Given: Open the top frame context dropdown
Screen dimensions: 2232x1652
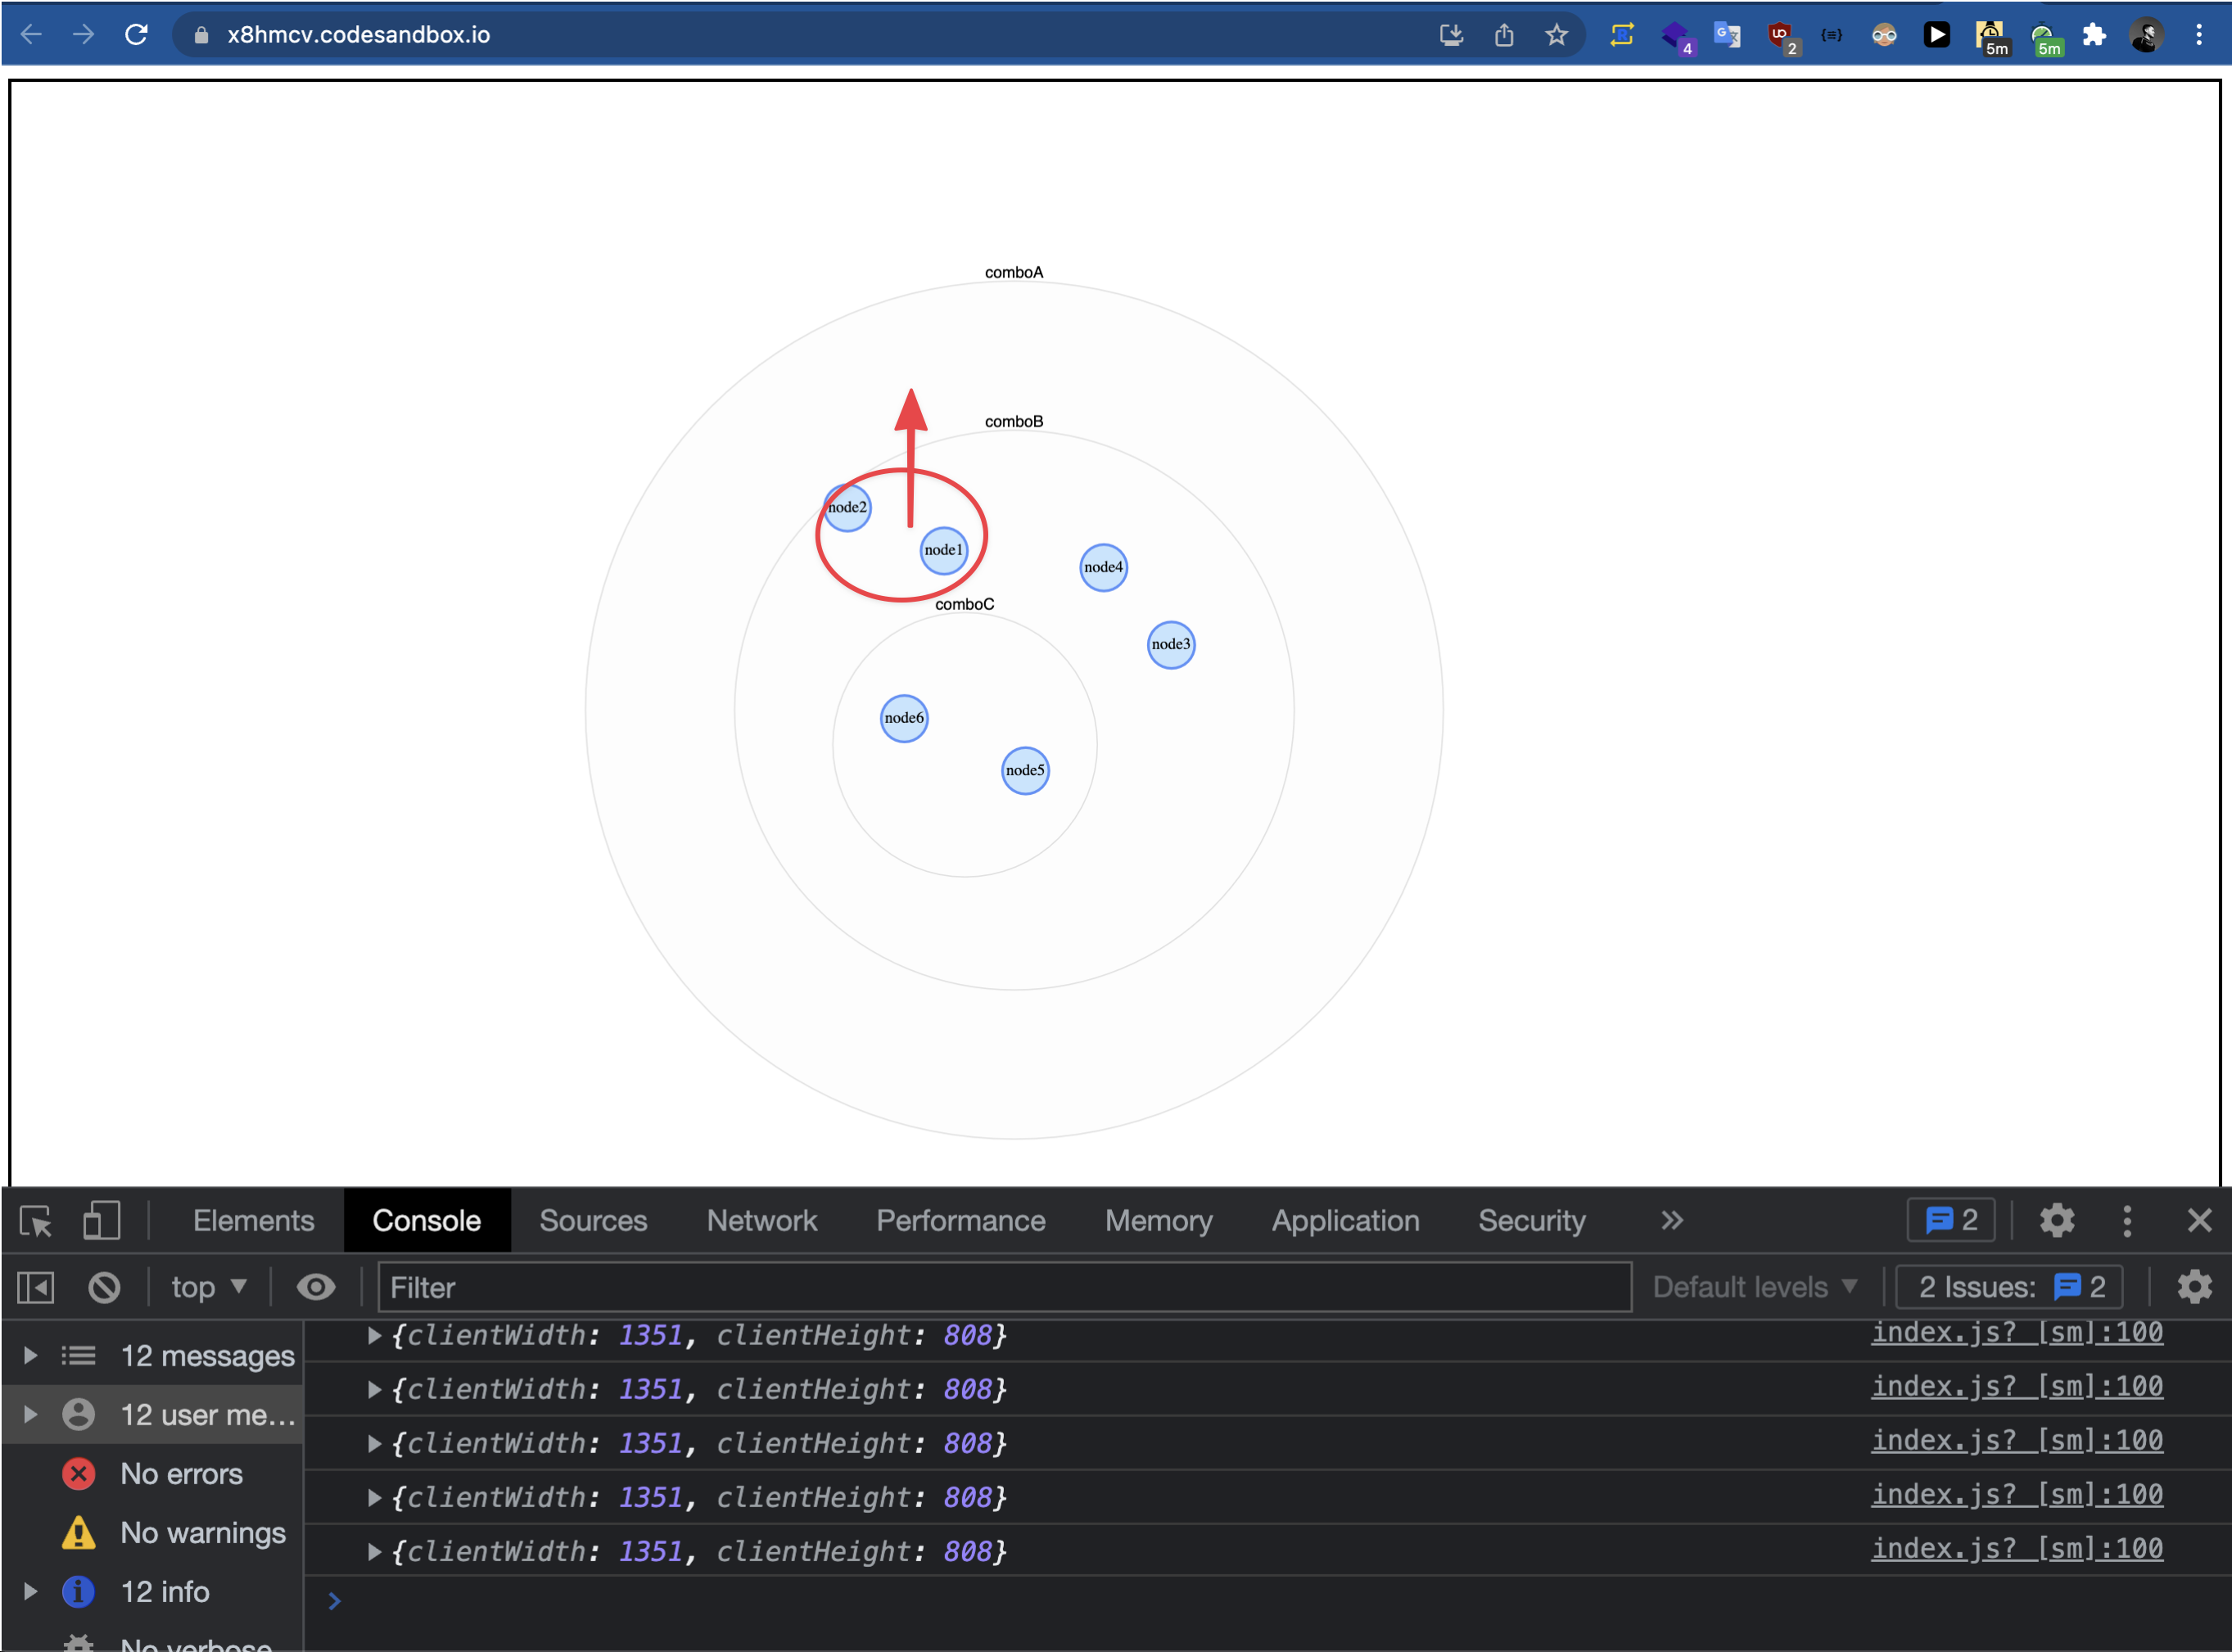Looking at the screenshot, I should pyautogui.click(x=207, y=1287).
